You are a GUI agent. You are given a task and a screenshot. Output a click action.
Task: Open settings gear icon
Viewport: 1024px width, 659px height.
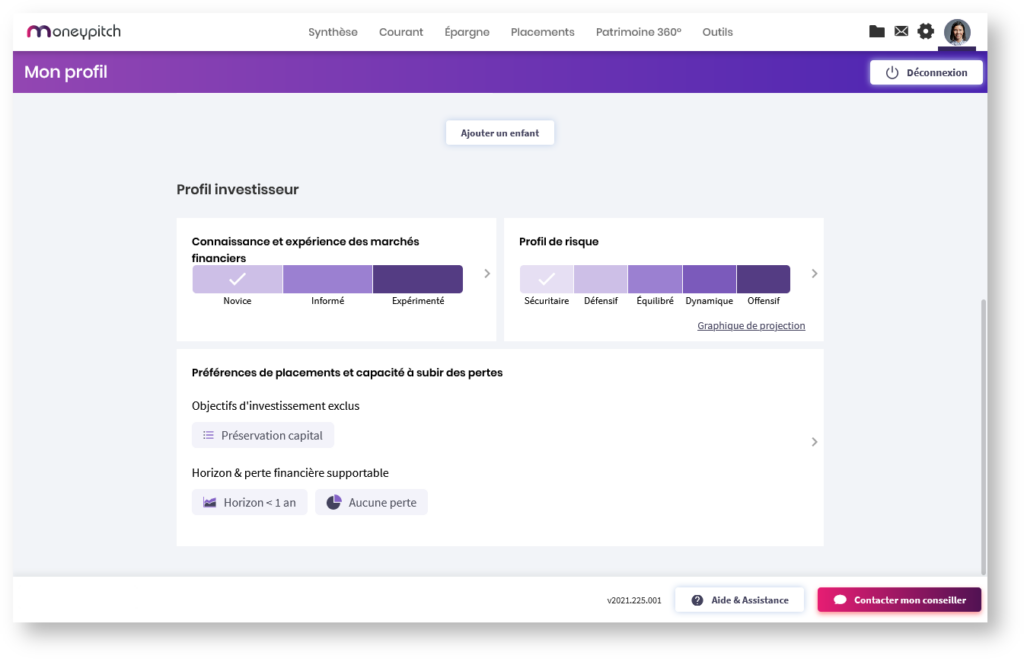(x=926, y=32)
